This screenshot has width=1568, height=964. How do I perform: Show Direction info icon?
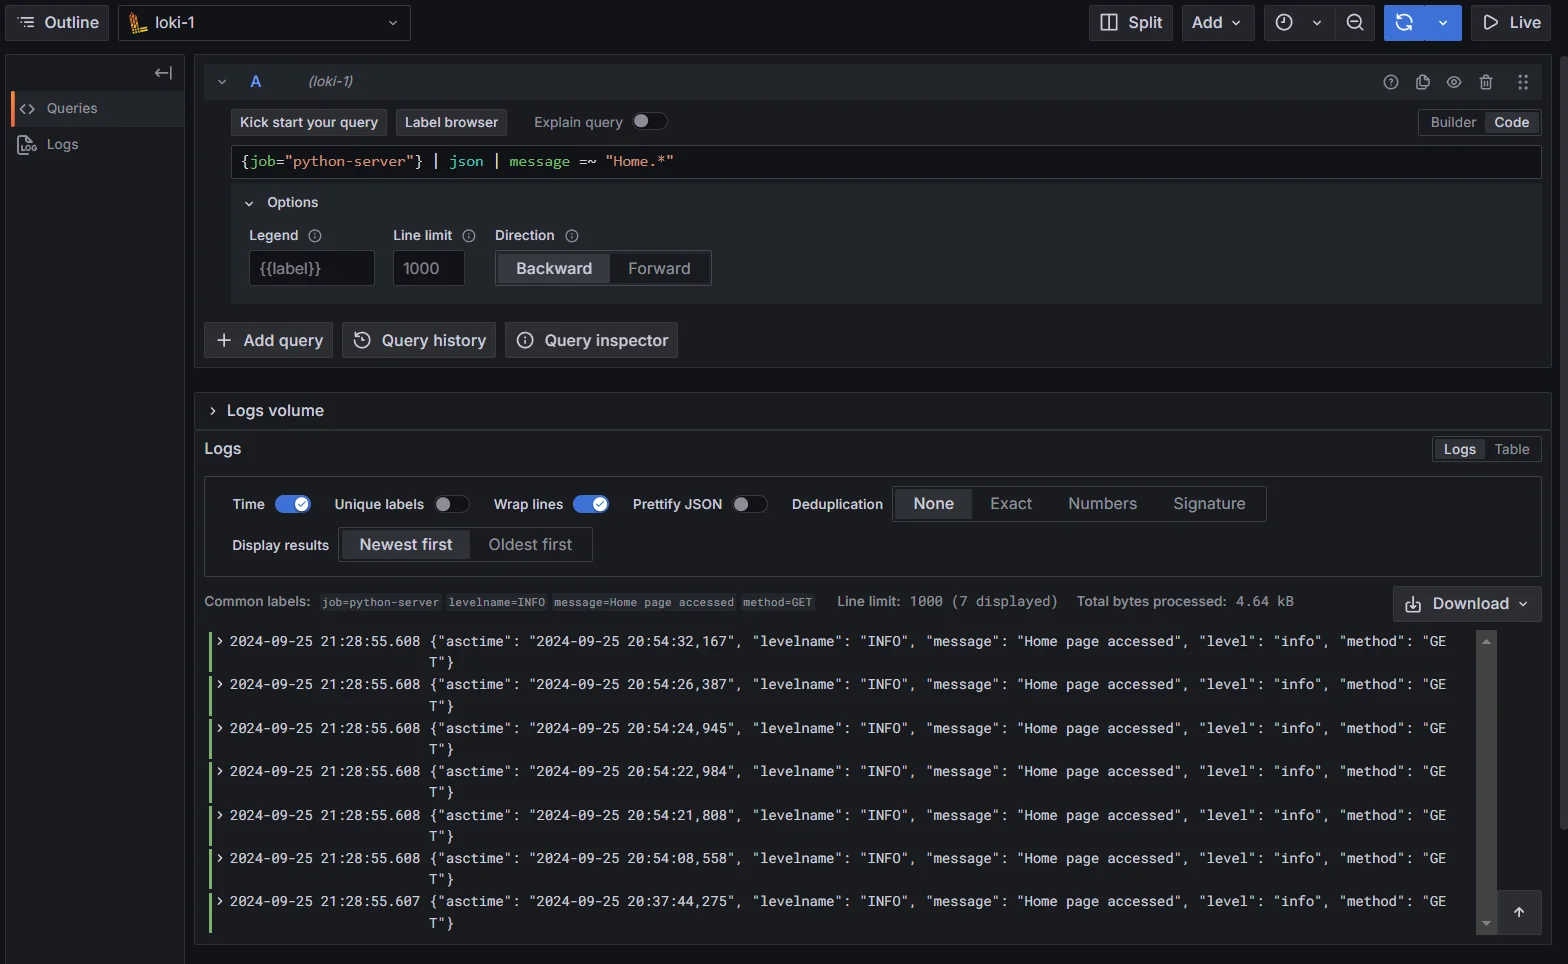pyautogui.click(x=572, y=236)
